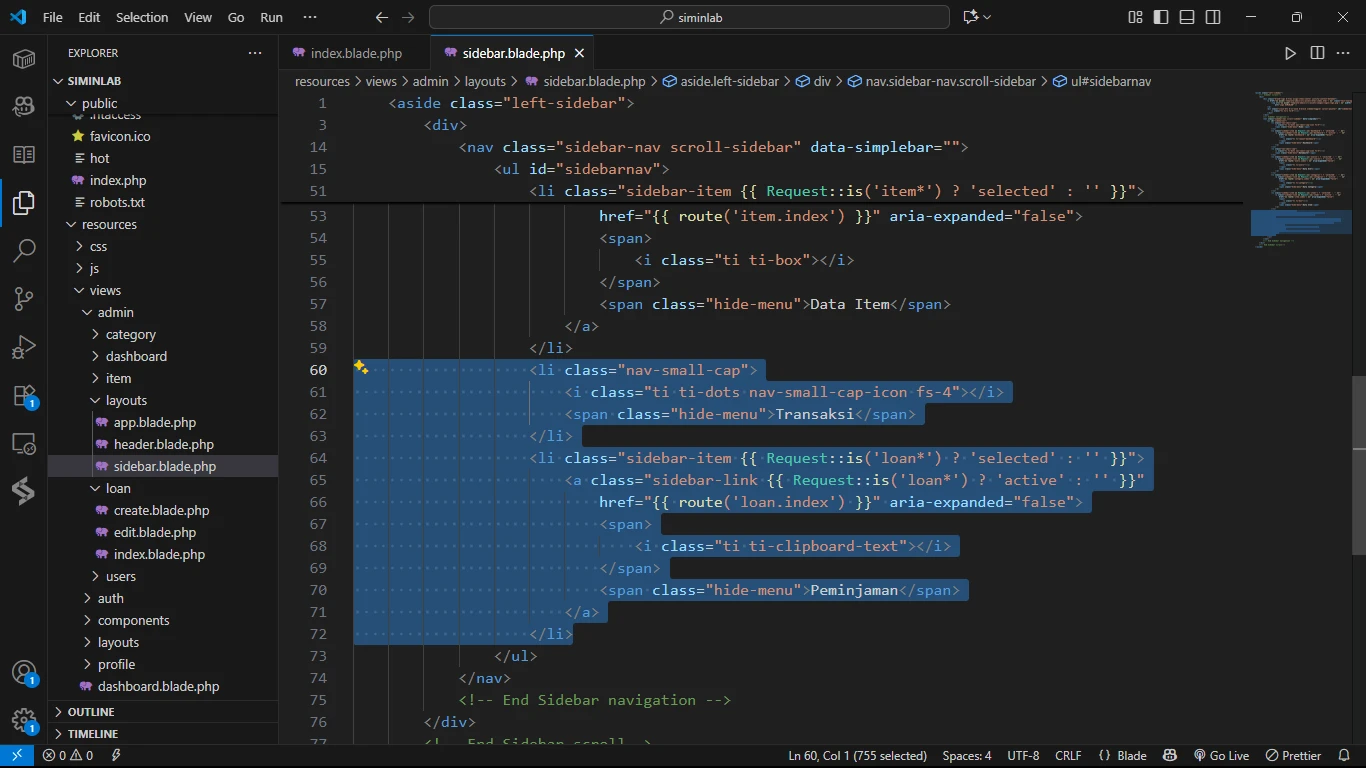Switch to the index.blade.php tab
The image size is (1366, 768).
(355, 53)
